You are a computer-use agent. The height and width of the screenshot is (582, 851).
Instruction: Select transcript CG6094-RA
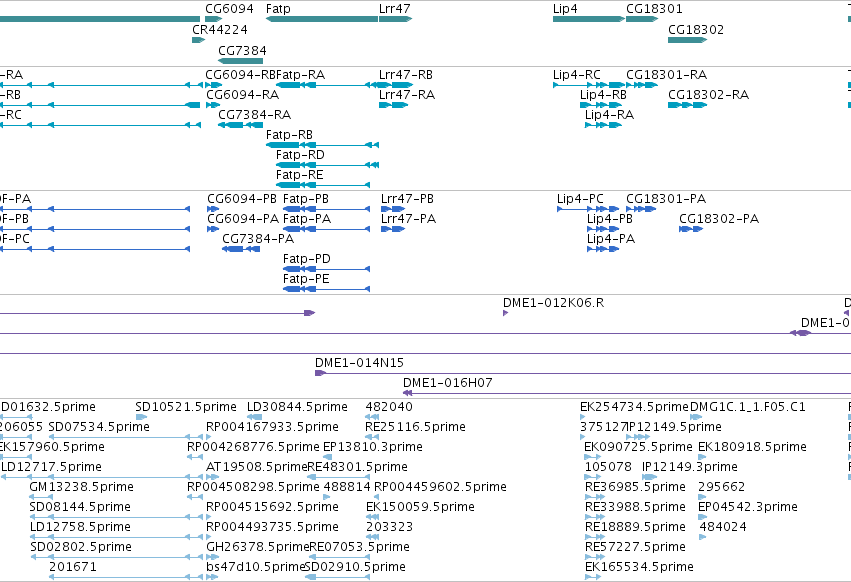[x=213, y=105]
